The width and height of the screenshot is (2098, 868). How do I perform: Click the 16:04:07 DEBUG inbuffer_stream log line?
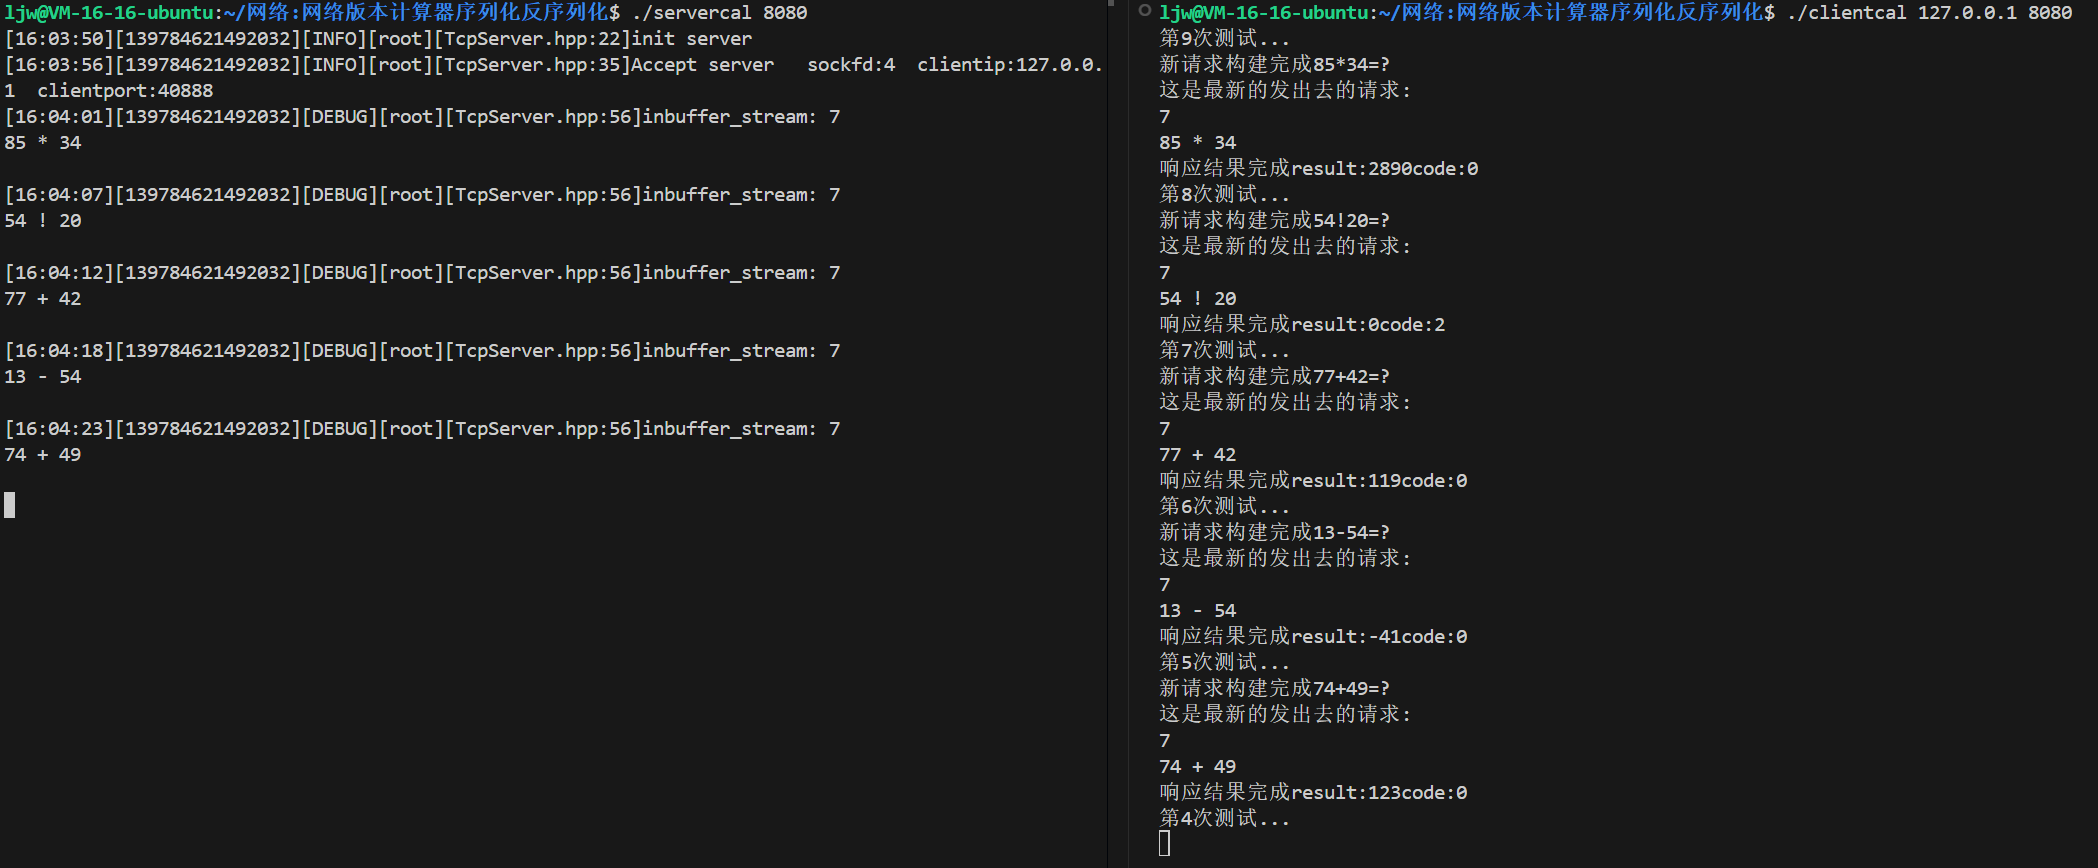pos(422,195)
